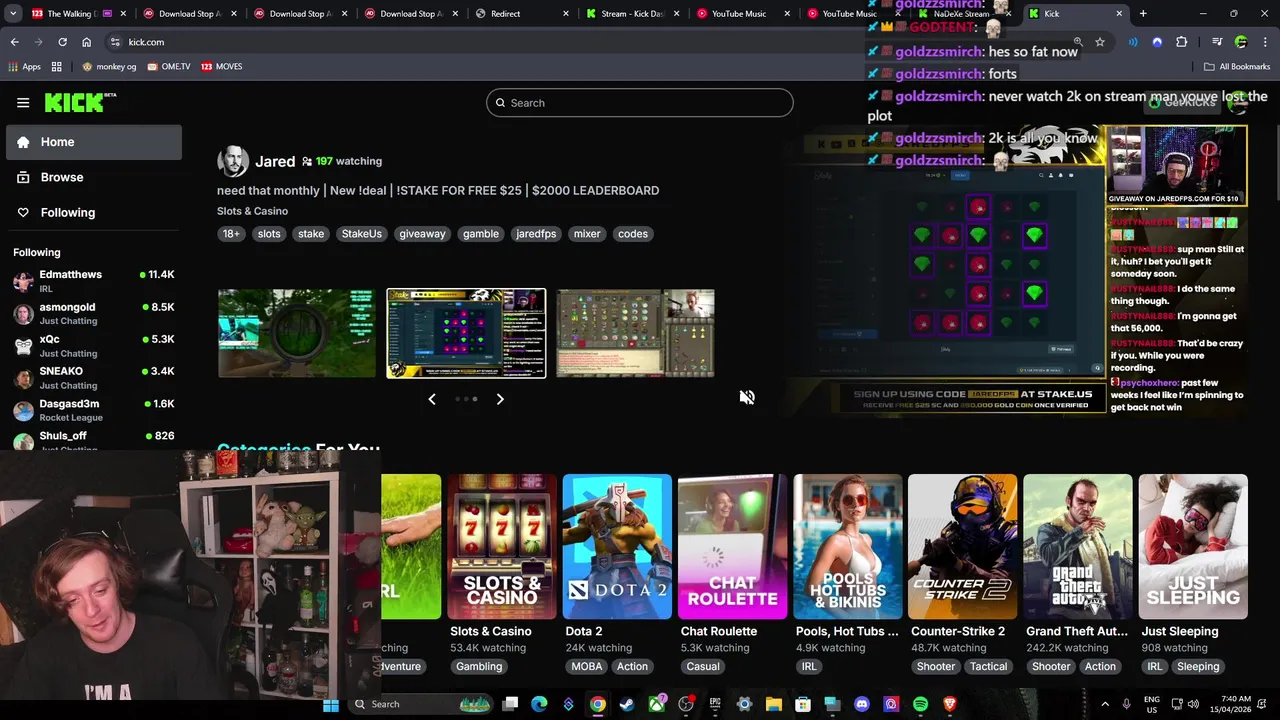The image size is (1280, 720).
Task: Switch to Stream - Kick Dashboard tab
Action: tap(632, 14)
